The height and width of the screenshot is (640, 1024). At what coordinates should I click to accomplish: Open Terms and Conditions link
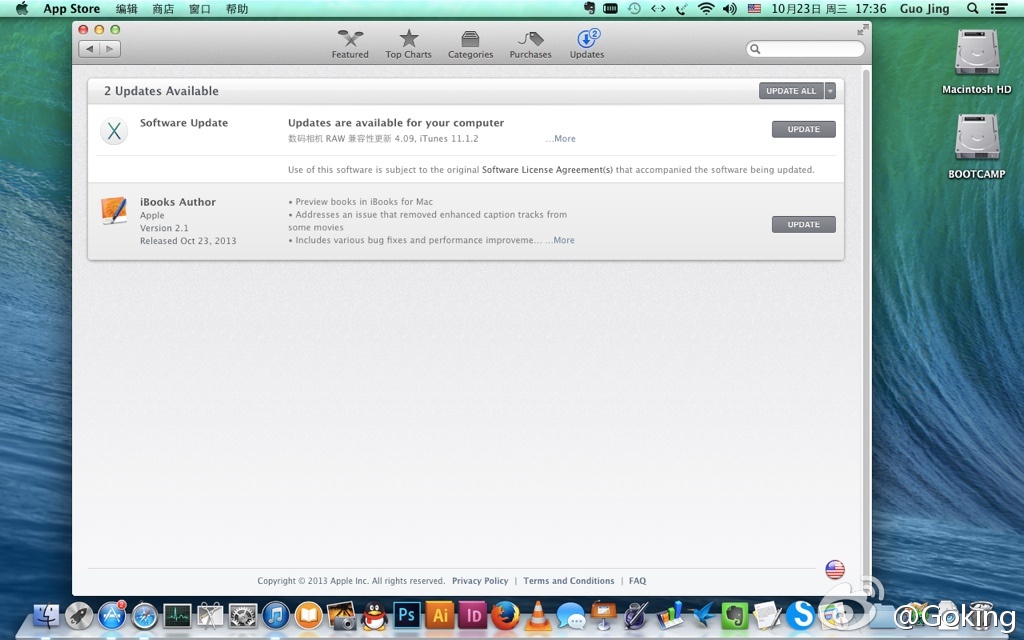[x=569, y=581]
